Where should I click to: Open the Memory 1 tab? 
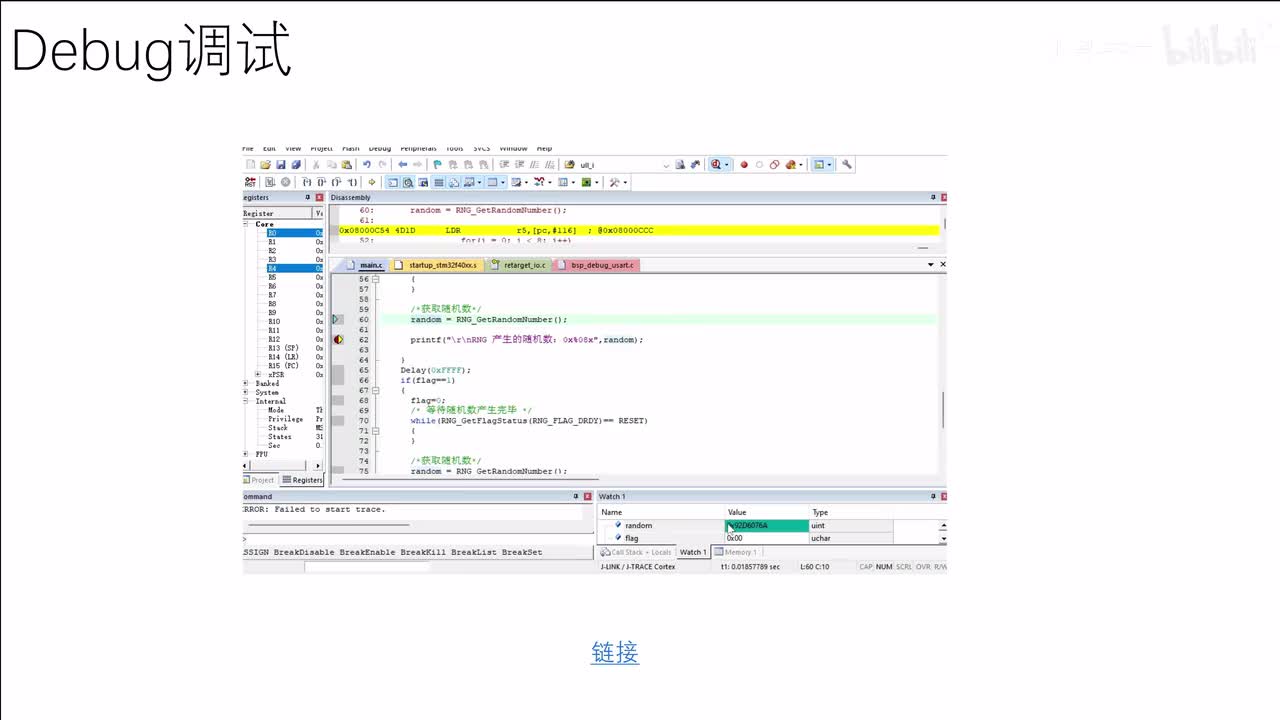tap(735, 552)
